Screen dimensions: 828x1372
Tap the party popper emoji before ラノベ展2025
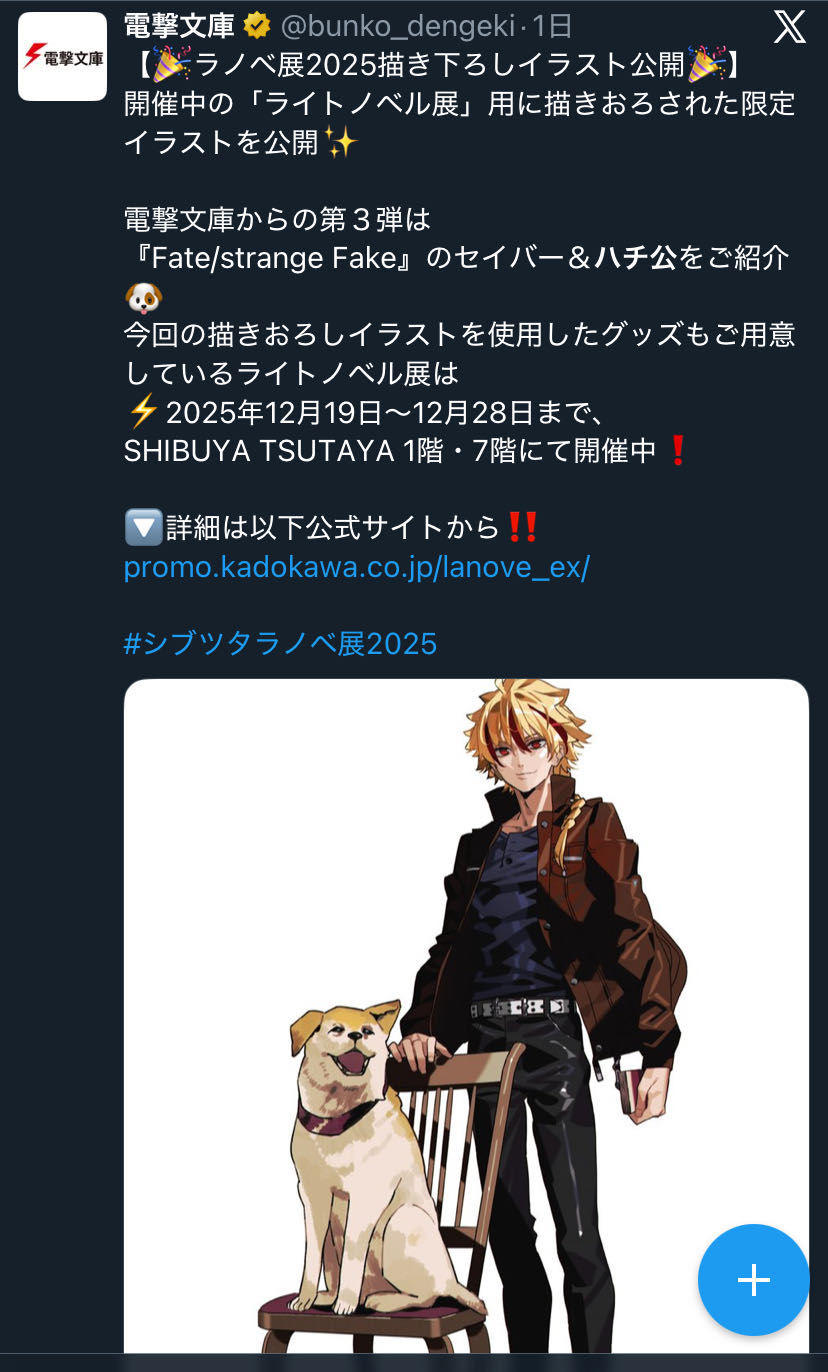click(x=171, y=66)
